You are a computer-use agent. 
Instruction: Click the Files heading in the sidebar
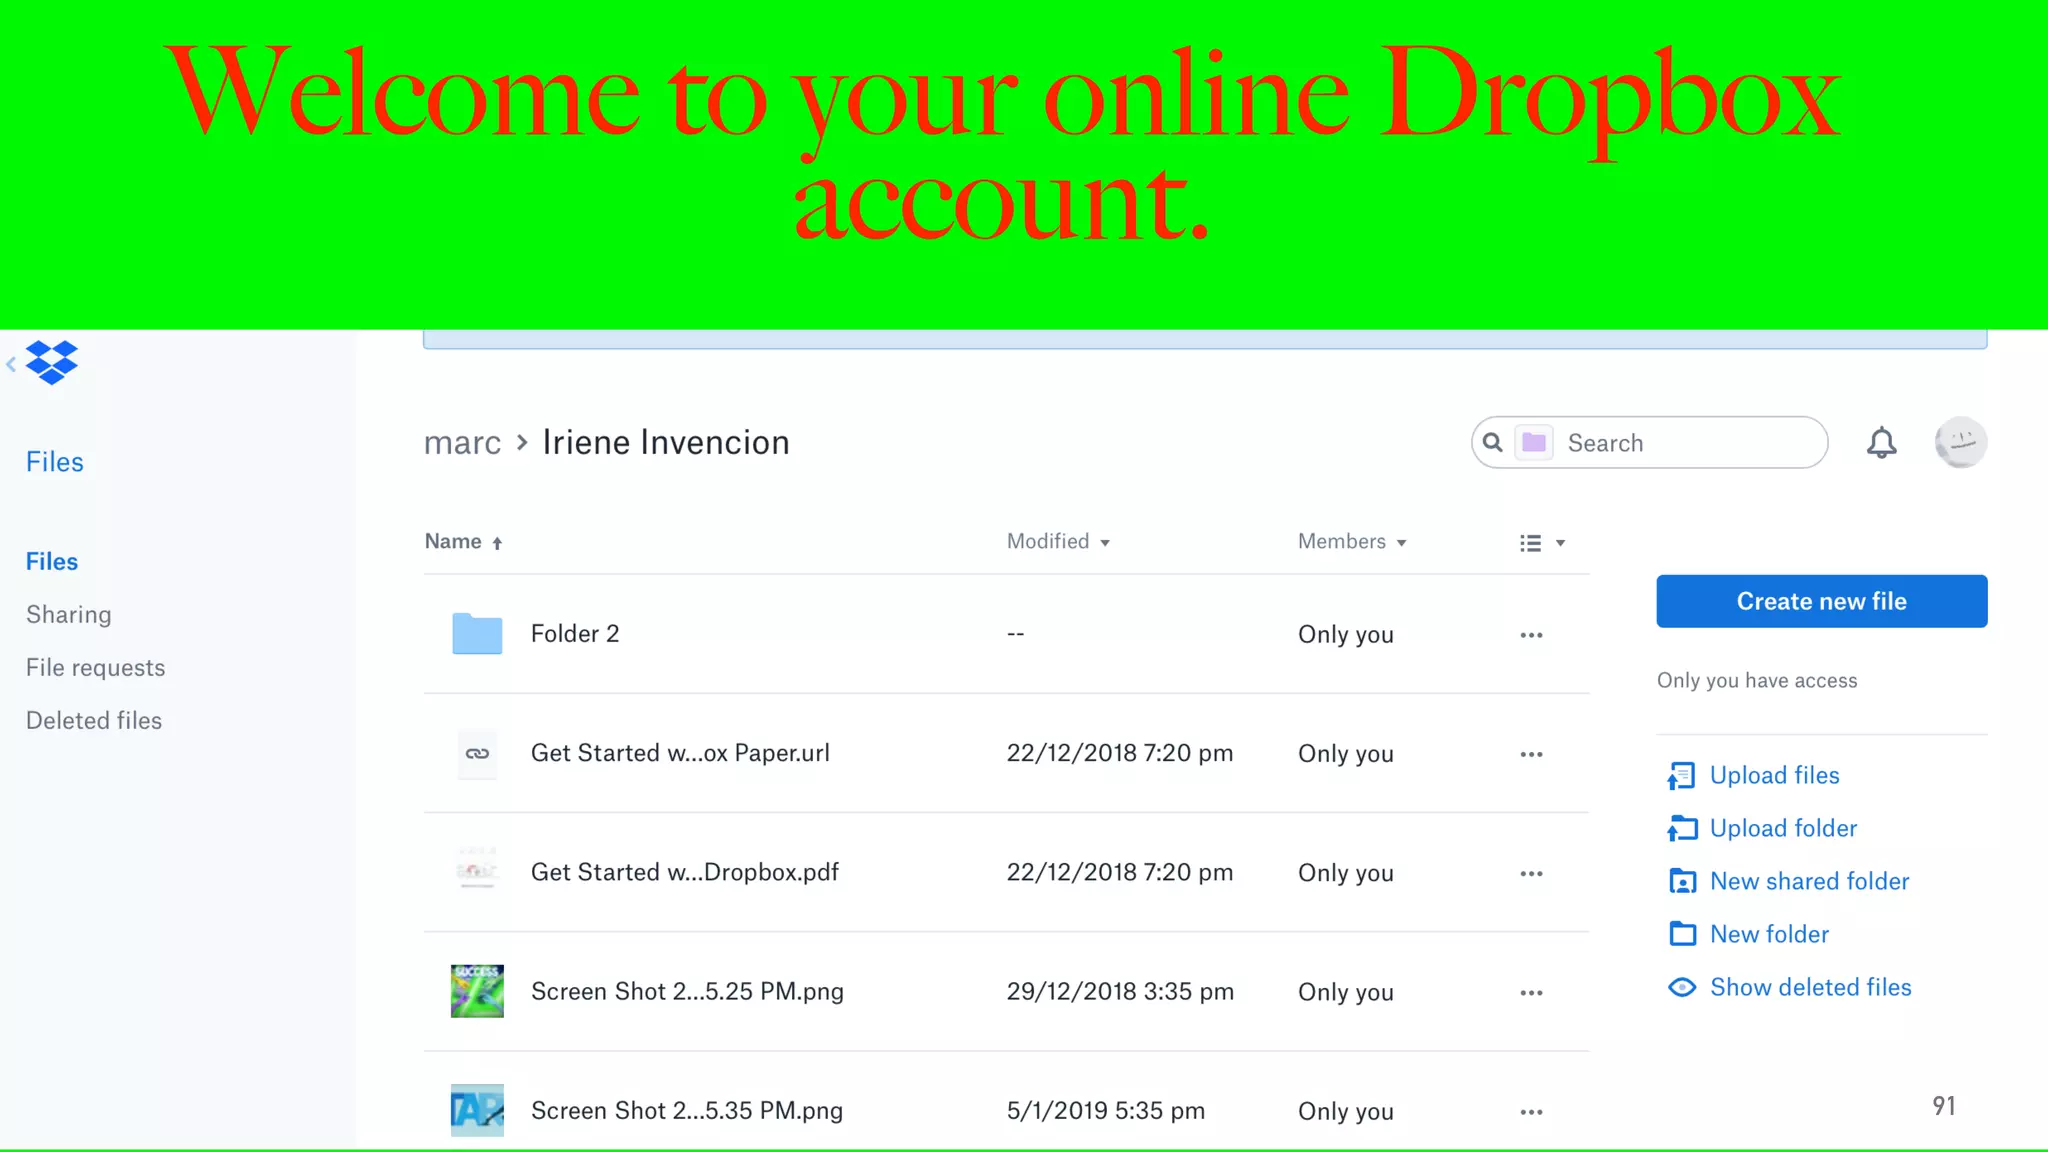pos(54,461)
